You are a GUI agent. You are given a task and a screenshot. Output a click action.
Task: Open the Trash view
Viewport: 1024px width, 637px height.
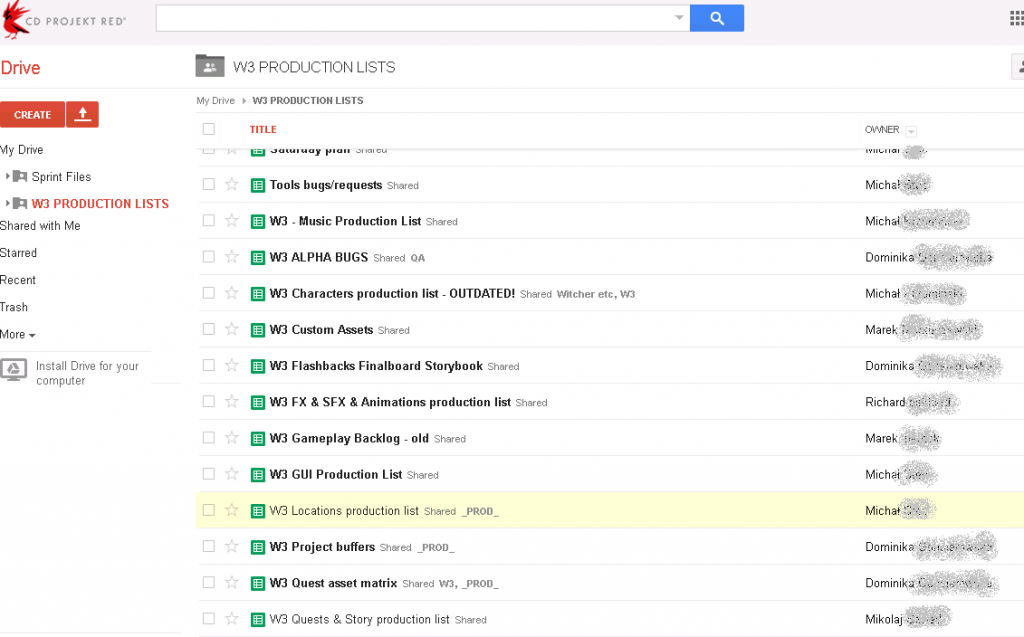pyautogui.click(x=14, y=307)
